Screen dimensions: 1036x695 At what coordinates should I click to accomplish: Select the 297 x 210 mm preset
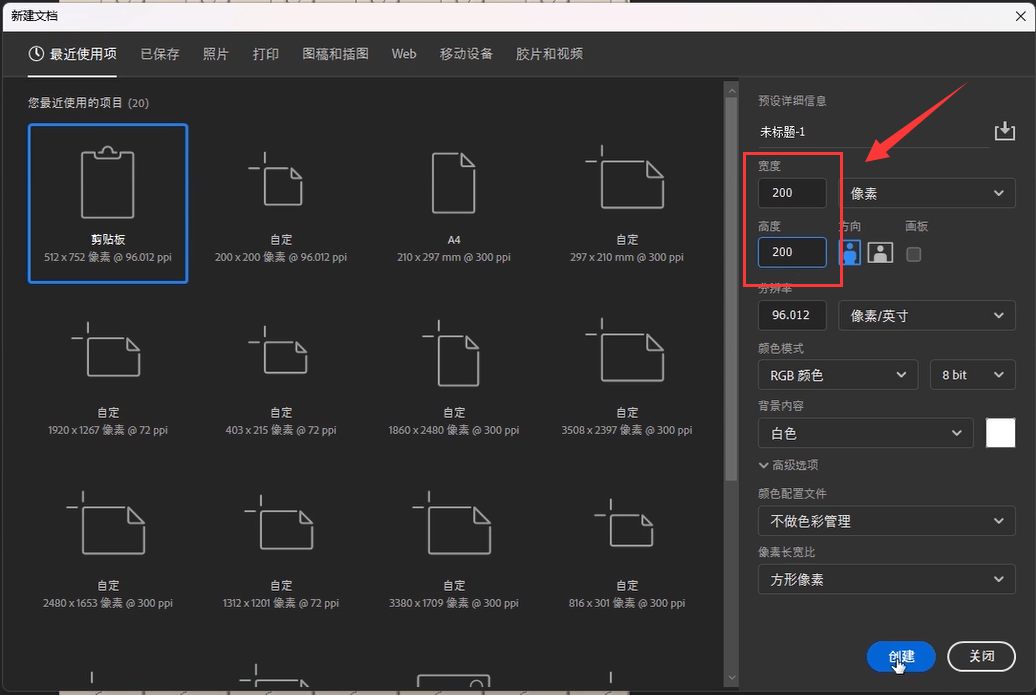(627, 203)
